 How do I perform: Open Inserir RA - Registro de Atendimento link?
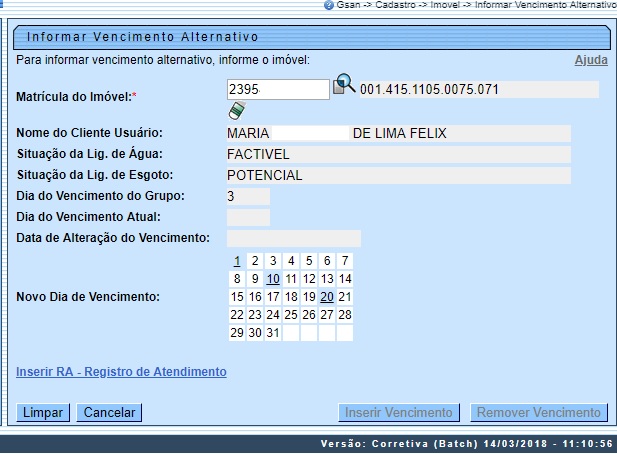[x=121, y=372]
